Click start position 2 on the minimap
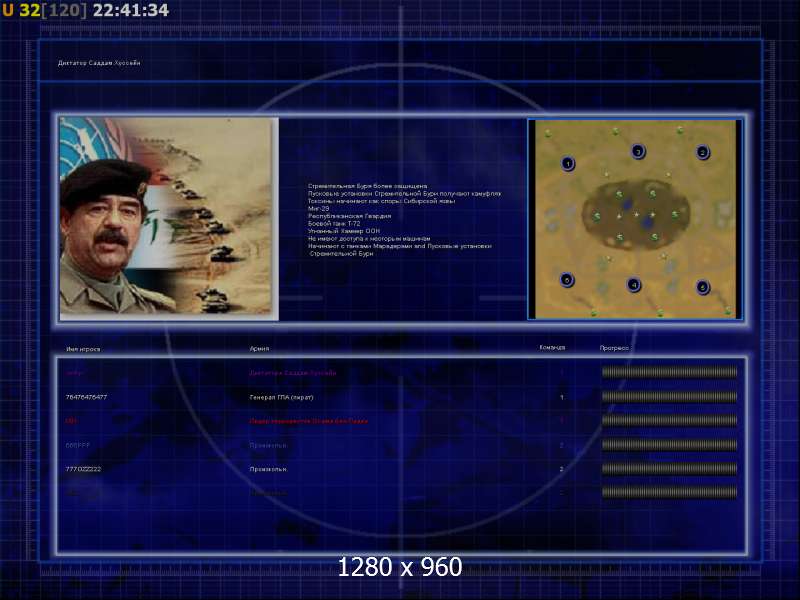Screen dimensions: 800x600 [x=703, y=152]
